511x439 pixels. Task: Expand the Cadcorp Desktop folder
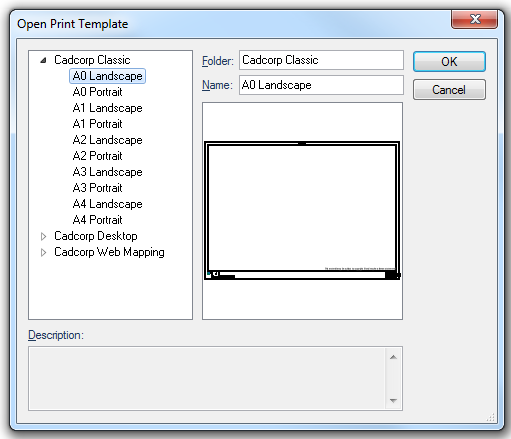[43, 236]
